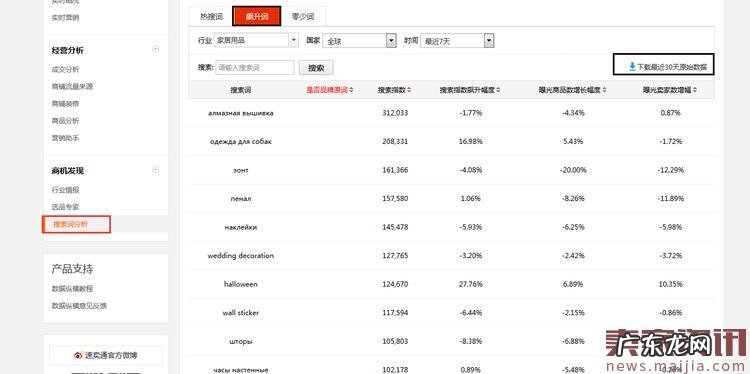
Task: Click search index value 117,594
Action: [395, 312]
